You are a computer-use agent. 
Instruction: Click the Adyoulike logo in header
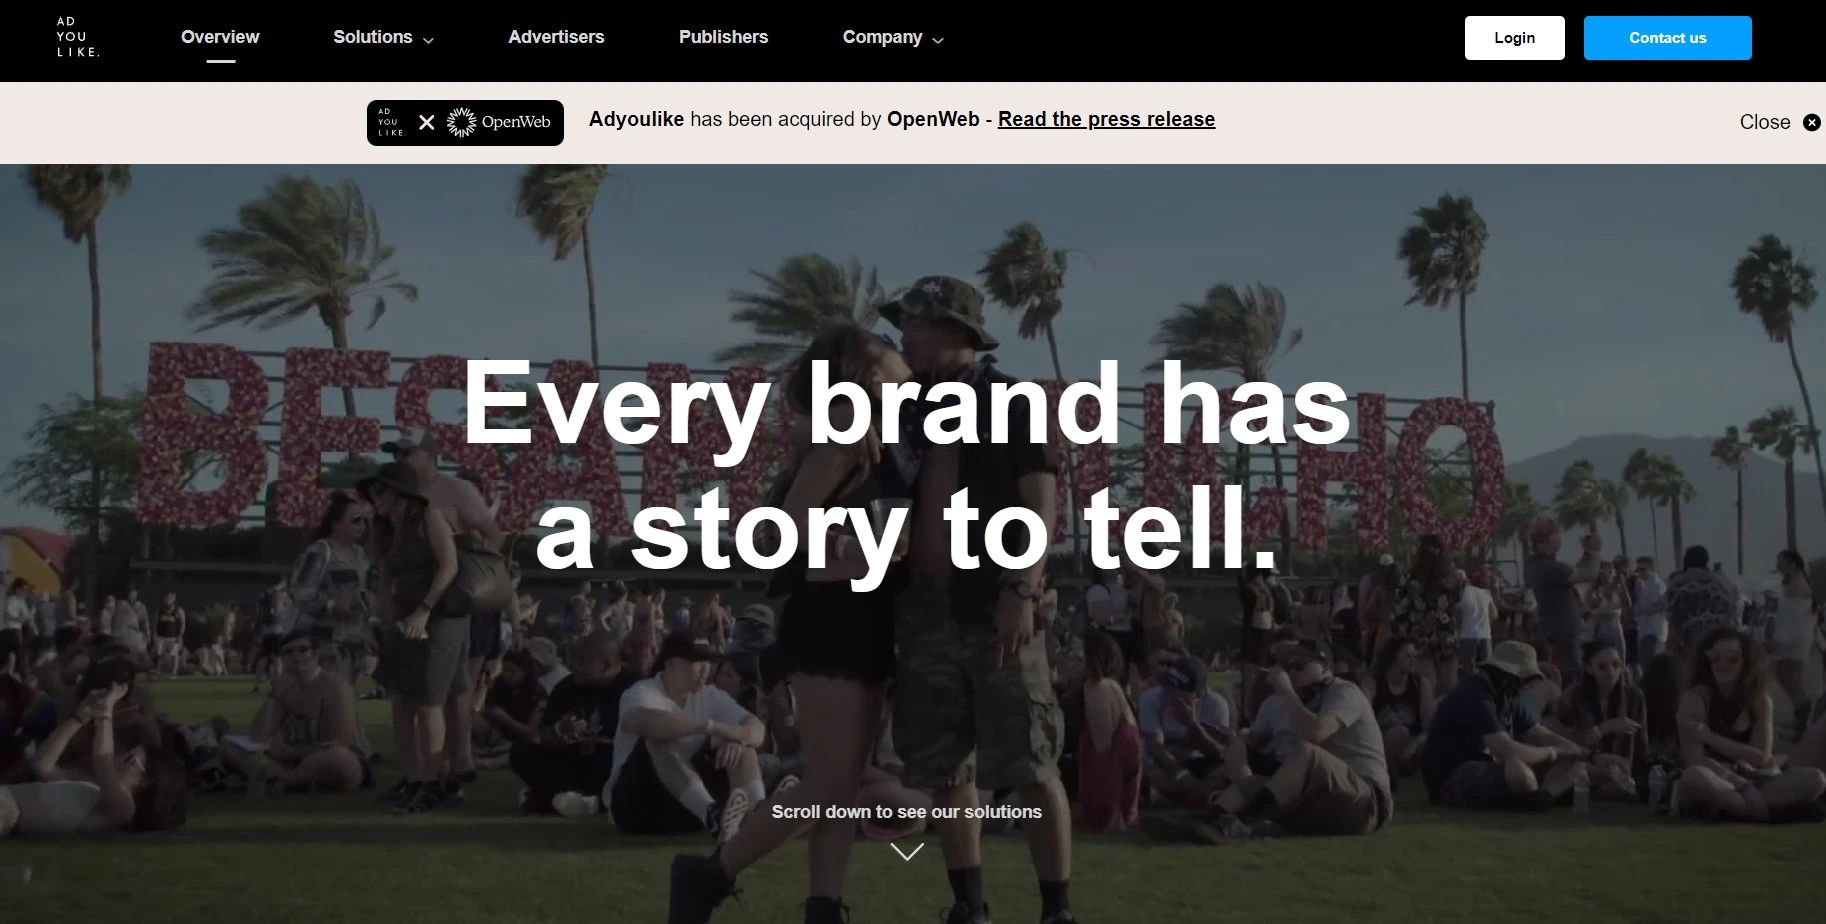coord(78,37)
